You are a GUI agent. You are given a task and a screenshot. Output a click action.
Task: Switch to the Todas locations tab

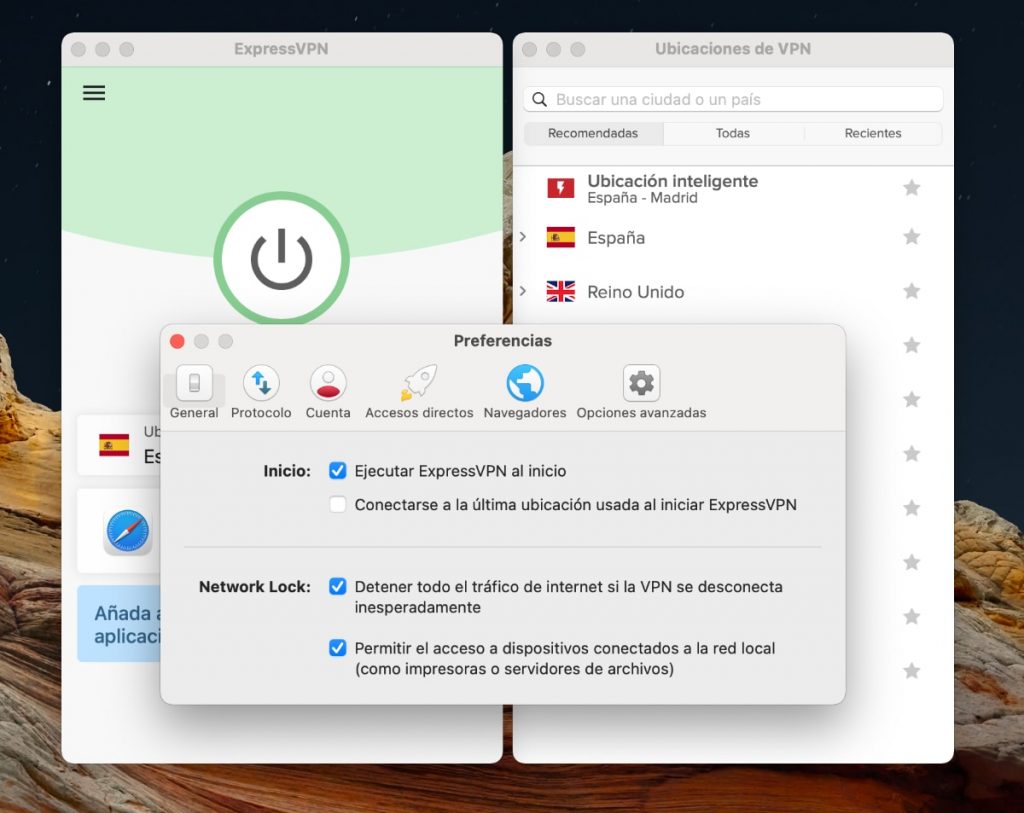point(733,133)
